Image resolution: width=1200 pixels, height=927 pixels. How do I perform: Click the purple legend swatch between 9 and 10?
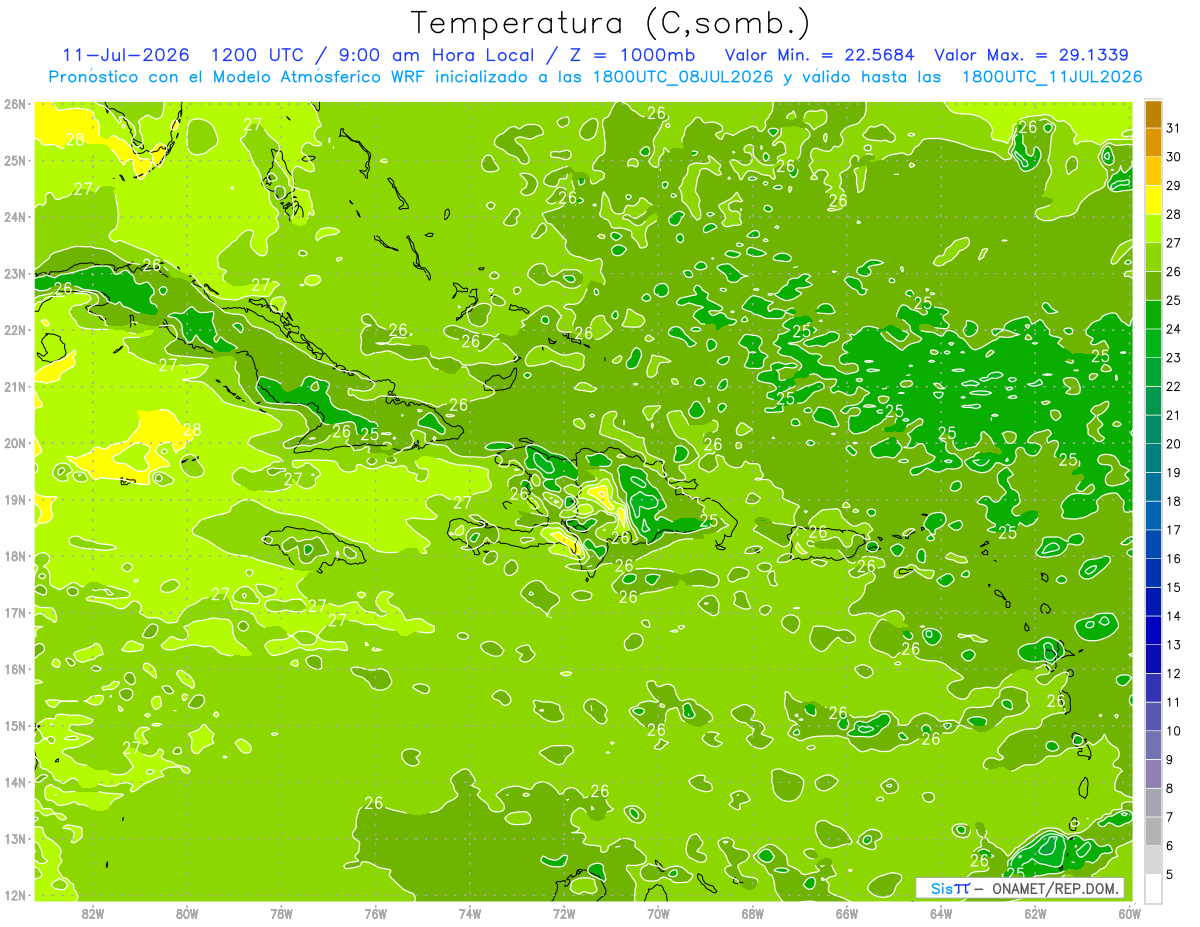pos(1153,745)
